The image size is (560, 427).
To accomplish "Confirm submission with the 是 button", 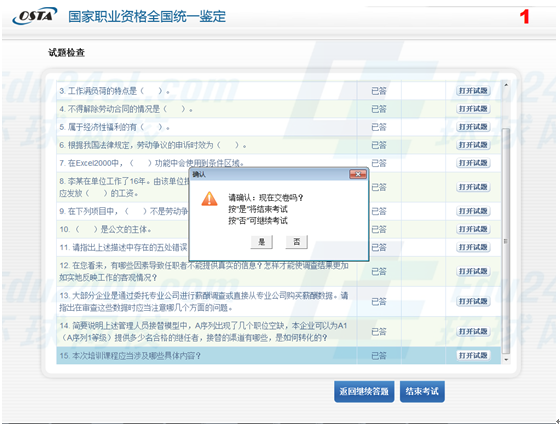I will point(261,242).
